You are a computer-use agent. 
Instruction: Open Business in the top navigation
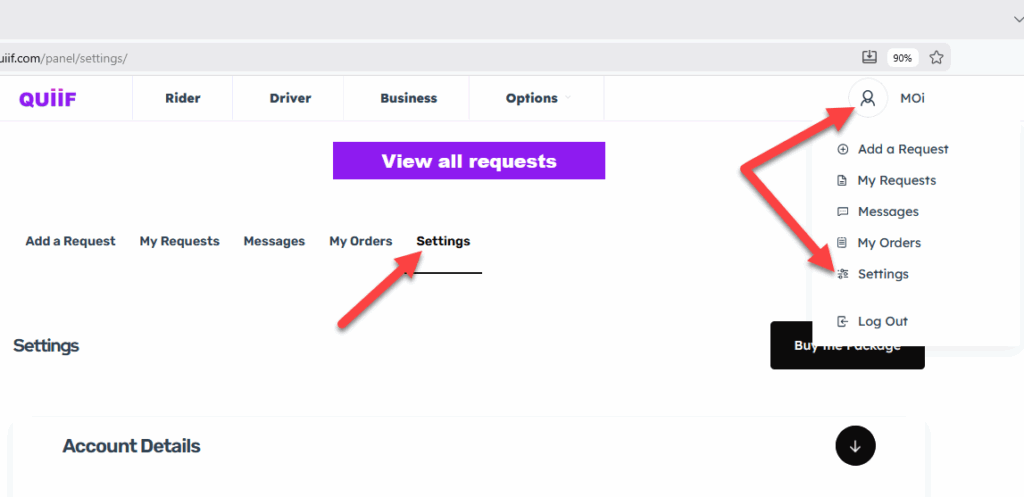(x=408, y=98)
